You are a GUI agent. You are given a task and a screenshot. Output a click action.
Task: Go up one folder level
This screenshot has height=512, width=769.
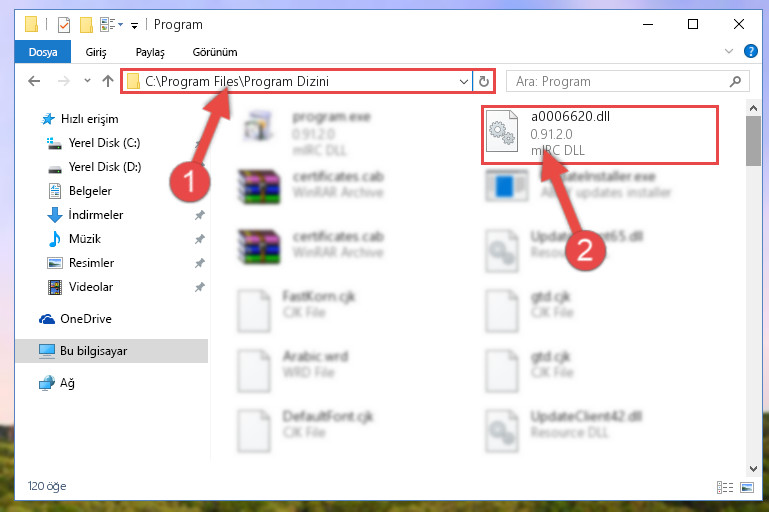pyautogui.click(x=107, y=81)
